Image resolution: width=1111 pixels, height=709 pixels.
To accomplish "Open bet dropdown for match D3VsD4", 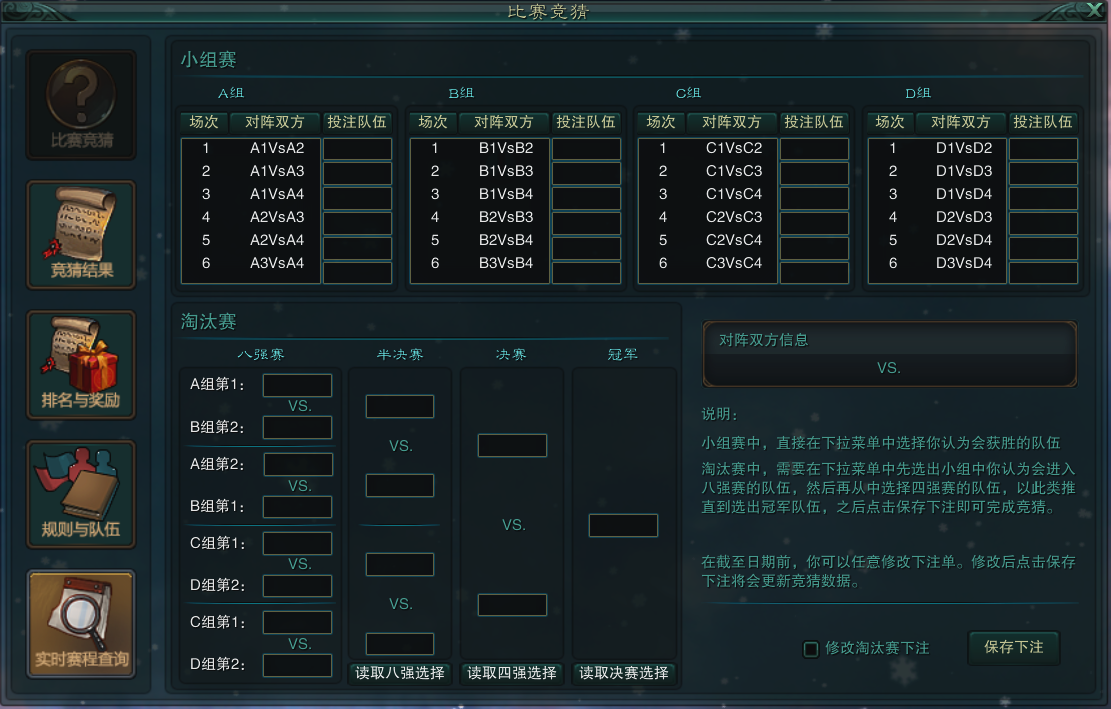I will point(1043,264).
